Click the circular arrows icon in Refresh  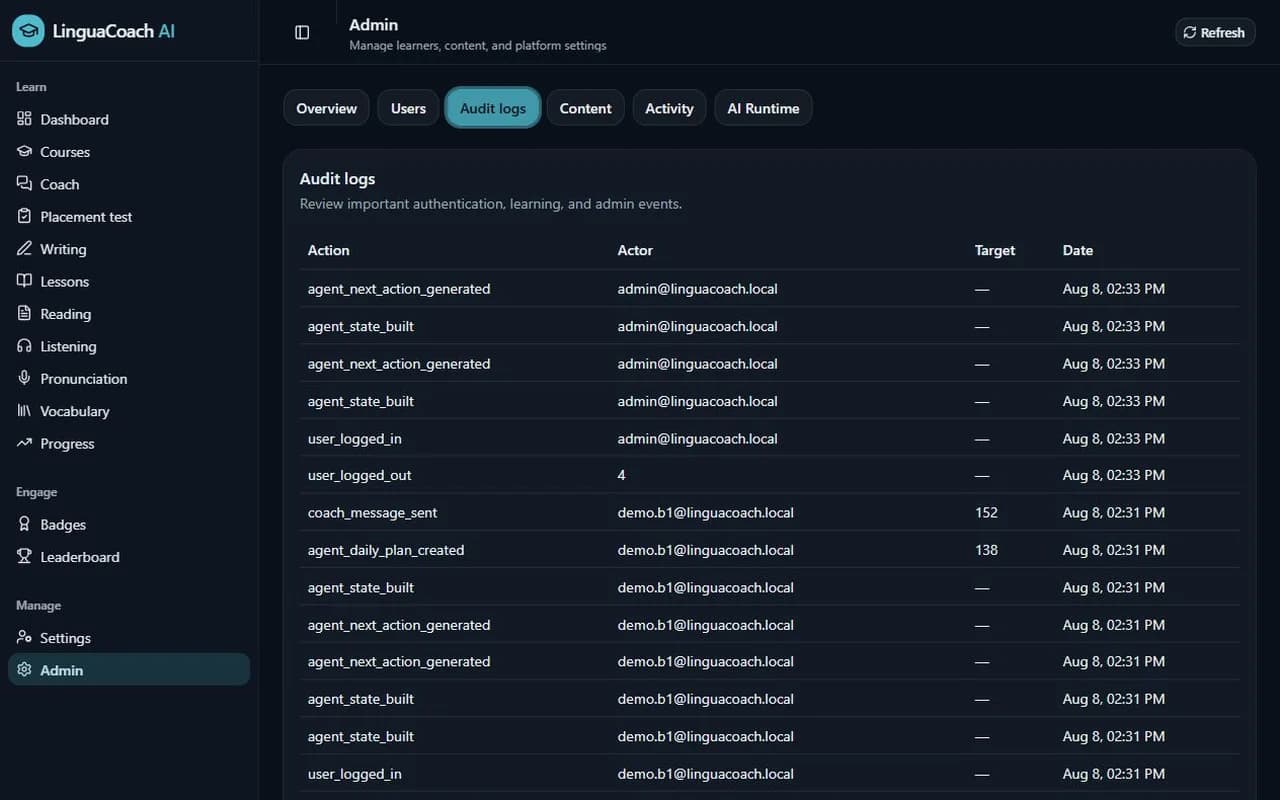[1190, 32]
